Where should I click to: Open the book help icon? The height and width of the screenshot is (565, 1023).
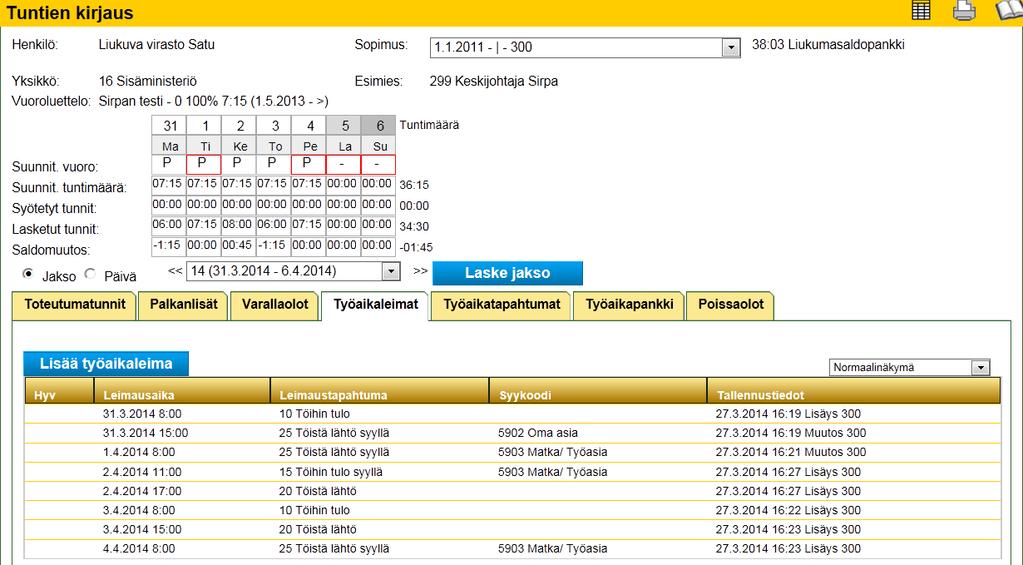pyautogui.click(x=1009, y=10)
